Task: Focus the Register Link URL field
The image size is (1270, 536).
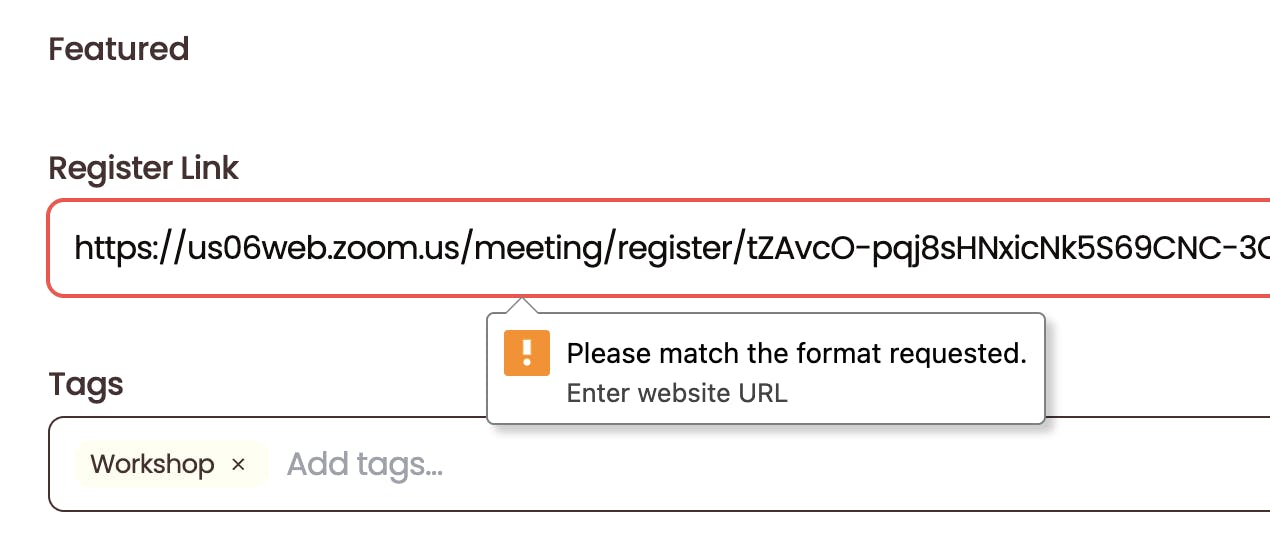Action: click(659, 248)
